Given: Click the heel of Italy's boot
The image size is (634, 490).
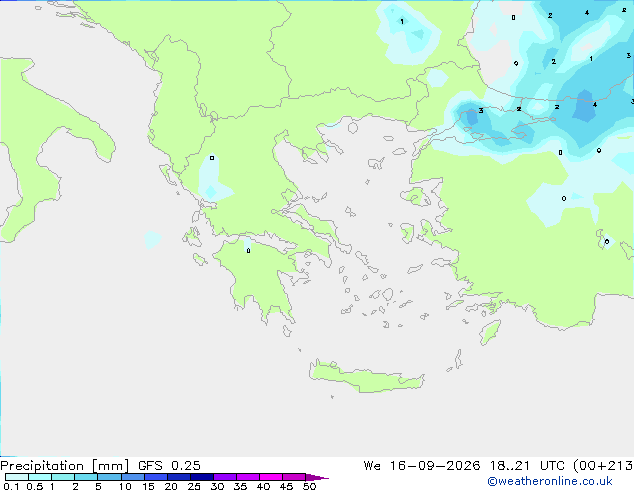Looking at the screenshot, I should (101, 146).
